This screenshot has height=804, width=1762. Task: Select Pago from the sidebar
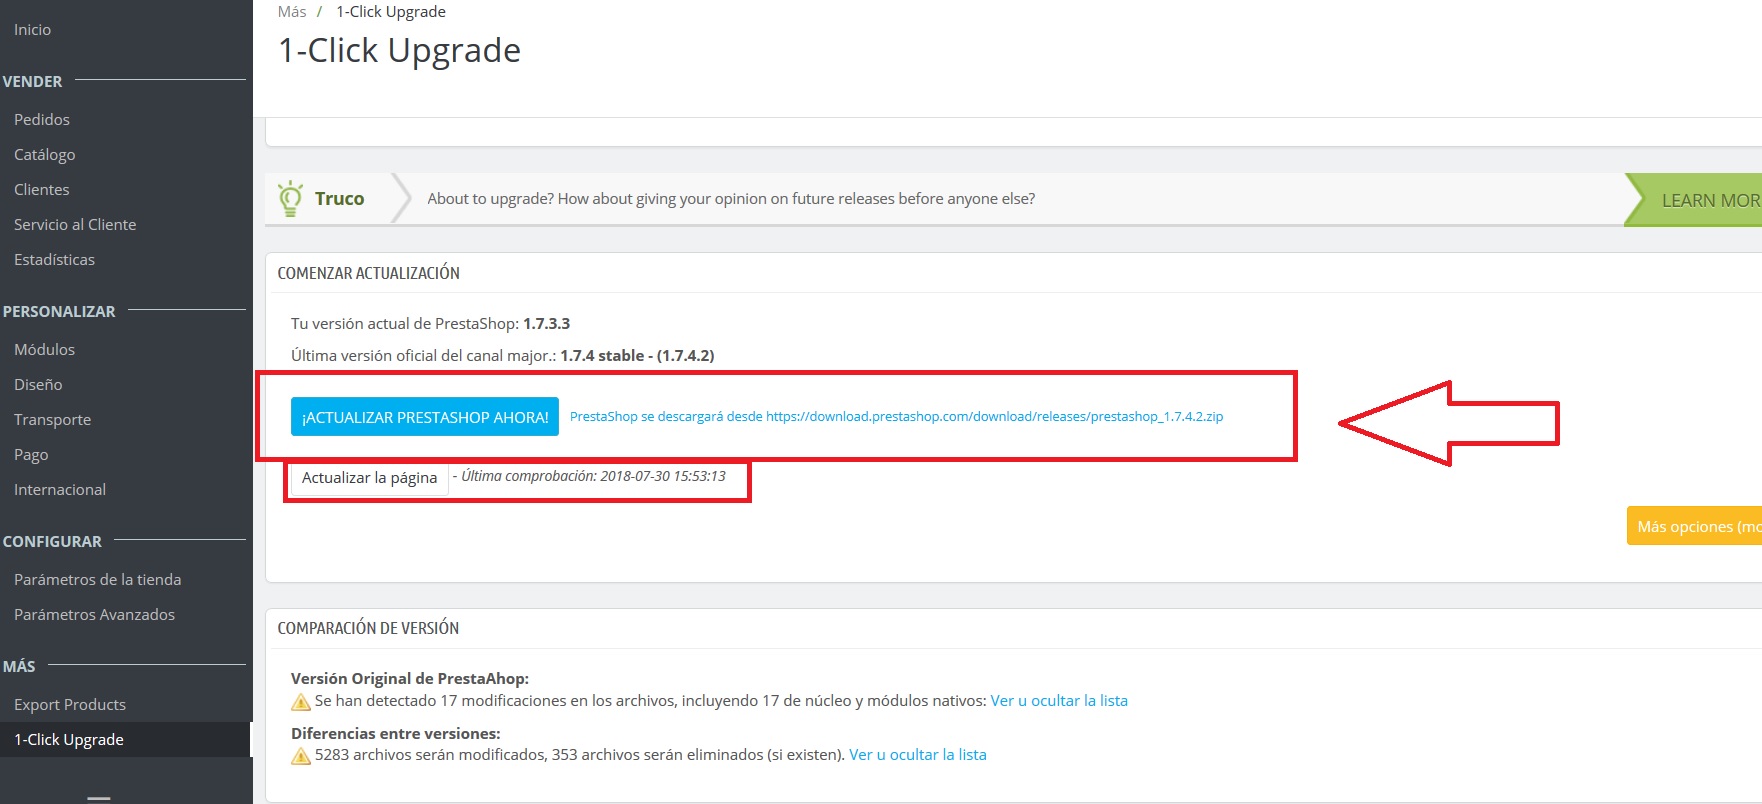coord(31,455)
